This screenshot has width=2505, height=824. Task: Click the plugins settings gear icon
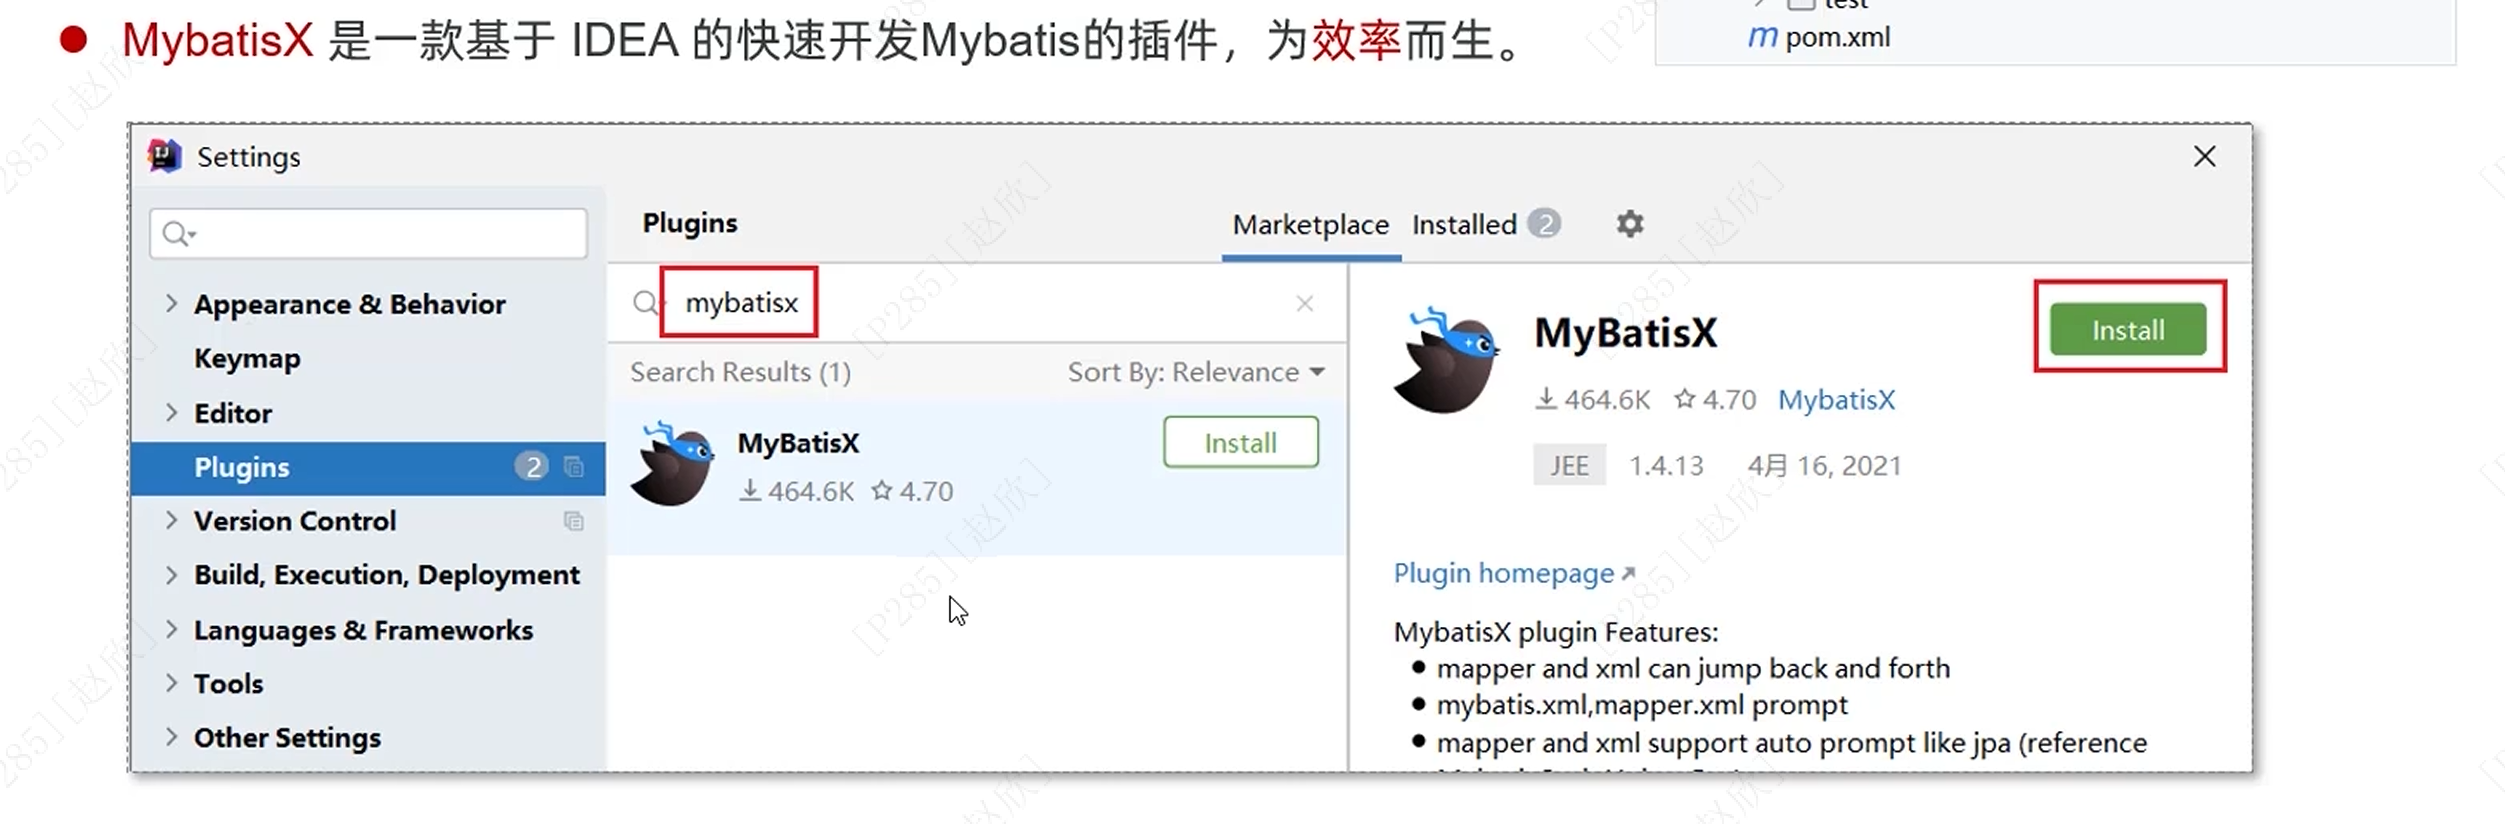click(x=1629, y=223)
